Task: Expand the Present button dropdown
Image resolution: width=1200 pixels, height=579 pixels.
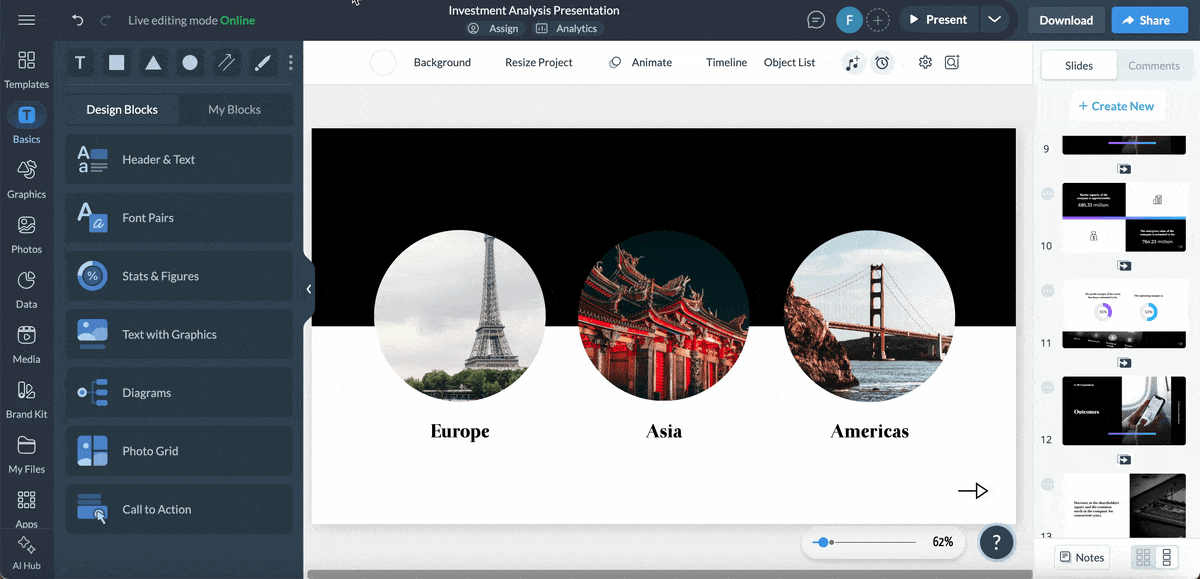Action: [994, 18]
